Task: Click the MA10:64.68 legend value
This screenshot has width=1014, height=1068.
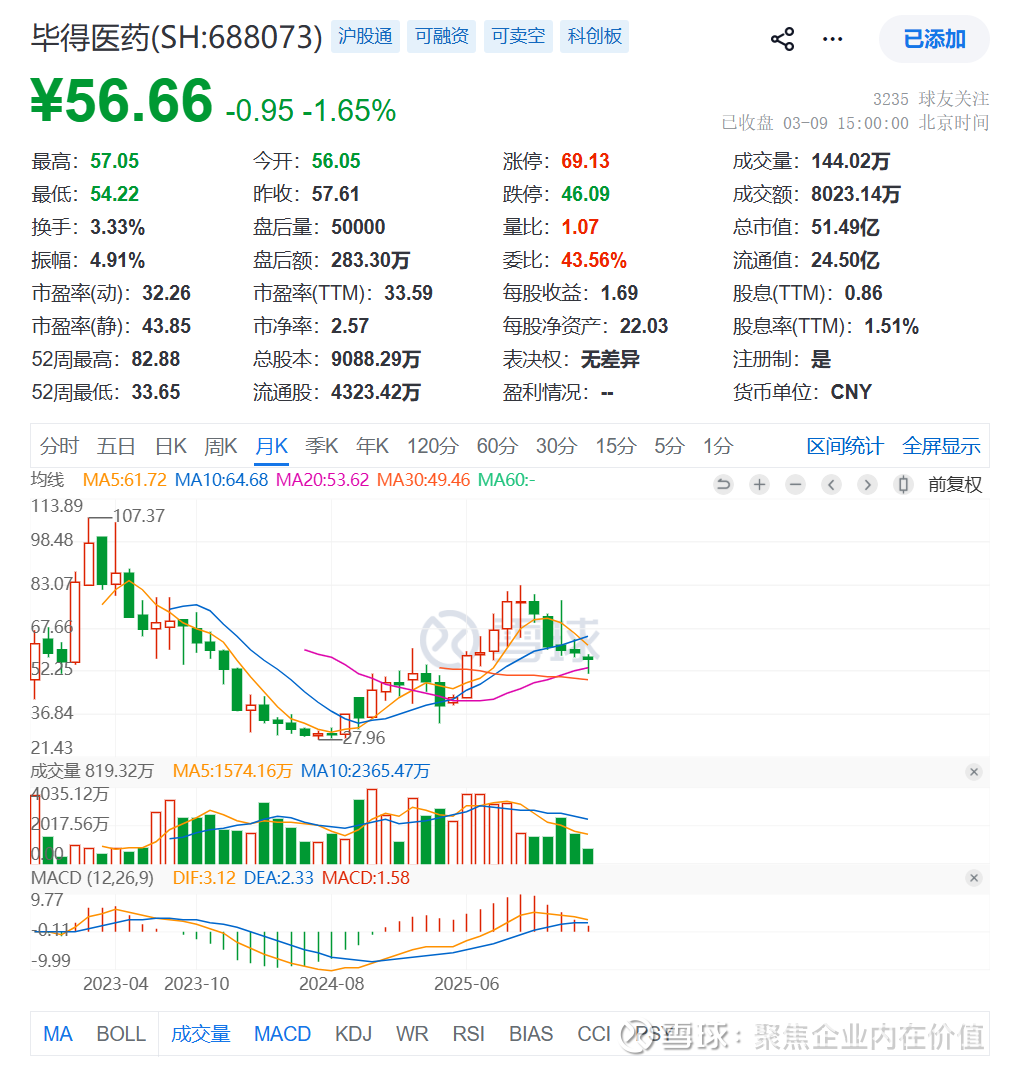Action: tap(221, 480)
